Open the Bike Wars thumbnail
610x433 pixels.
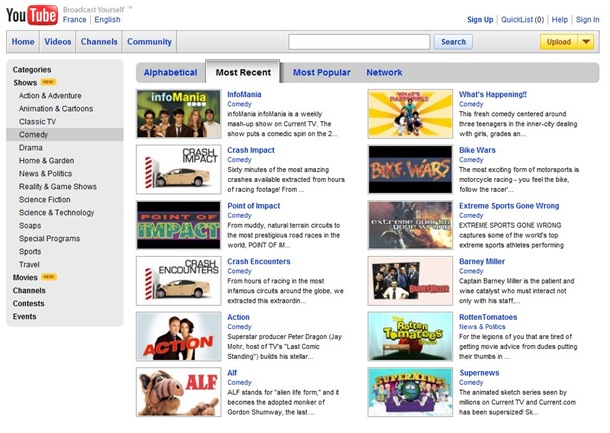coord(410,170)
